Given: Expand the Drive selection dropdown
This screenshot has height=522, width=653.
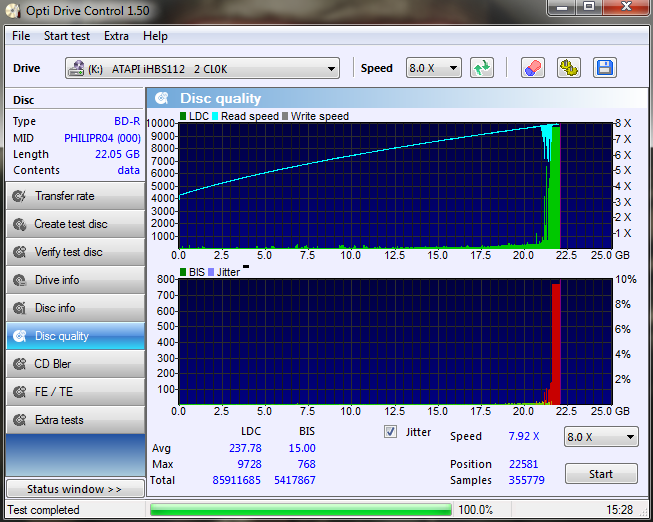Looking at the screenshot, I should 331,69.
